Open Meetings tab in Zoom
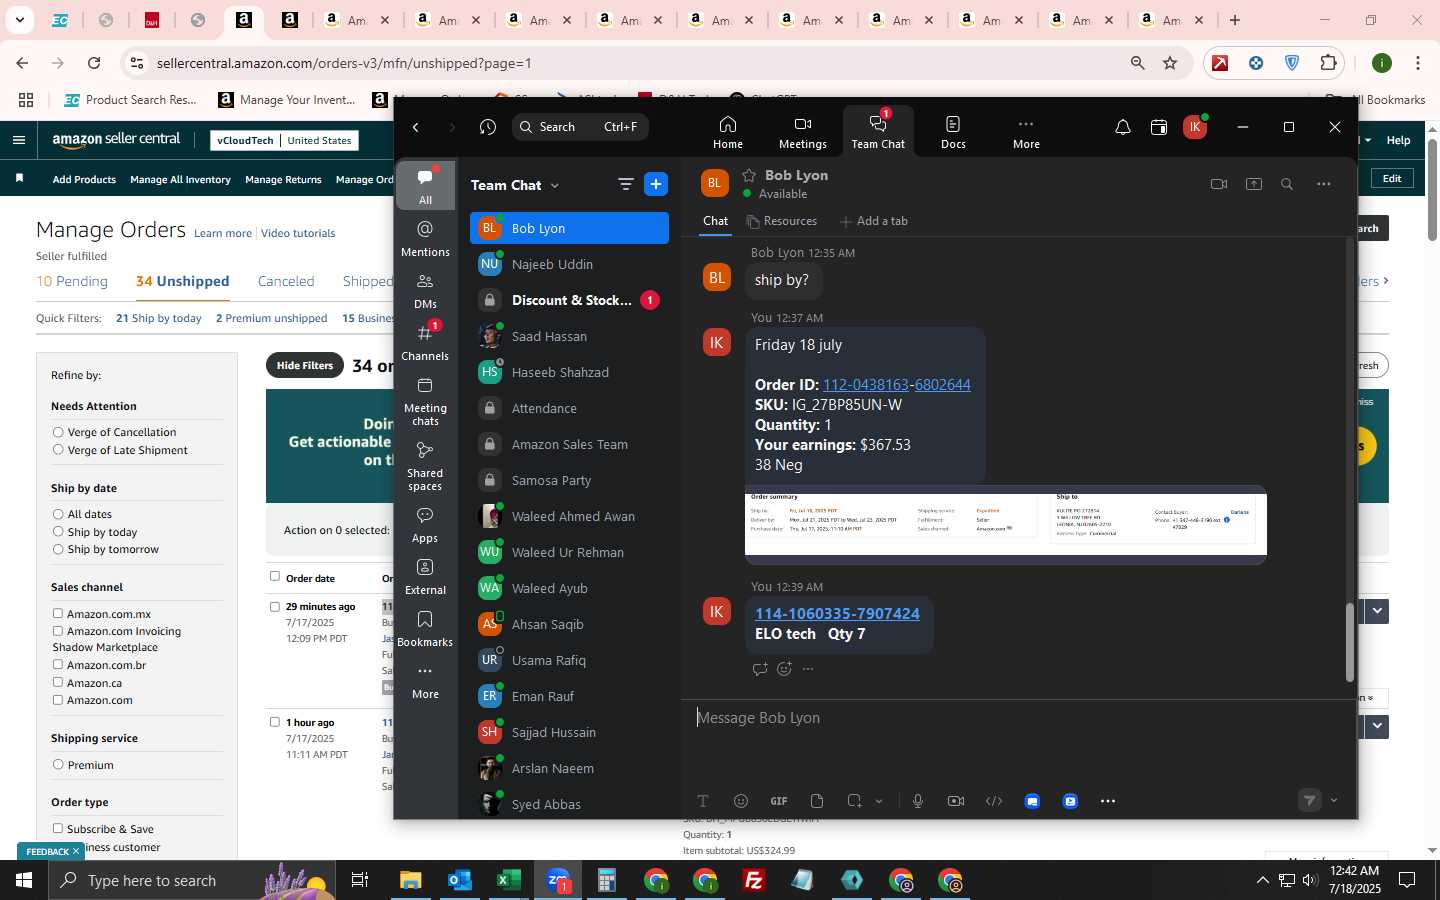 tap(802, 131)
